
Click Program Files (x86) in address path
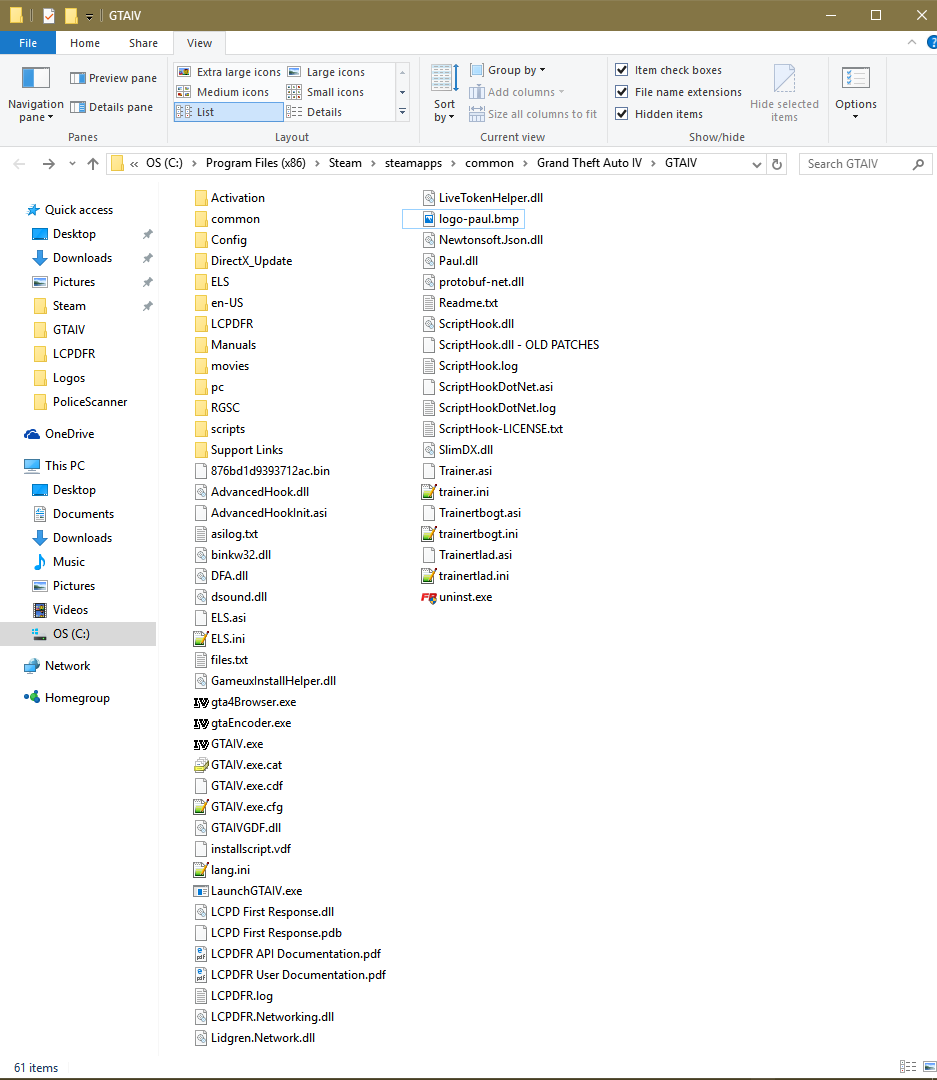coord(256,163)
